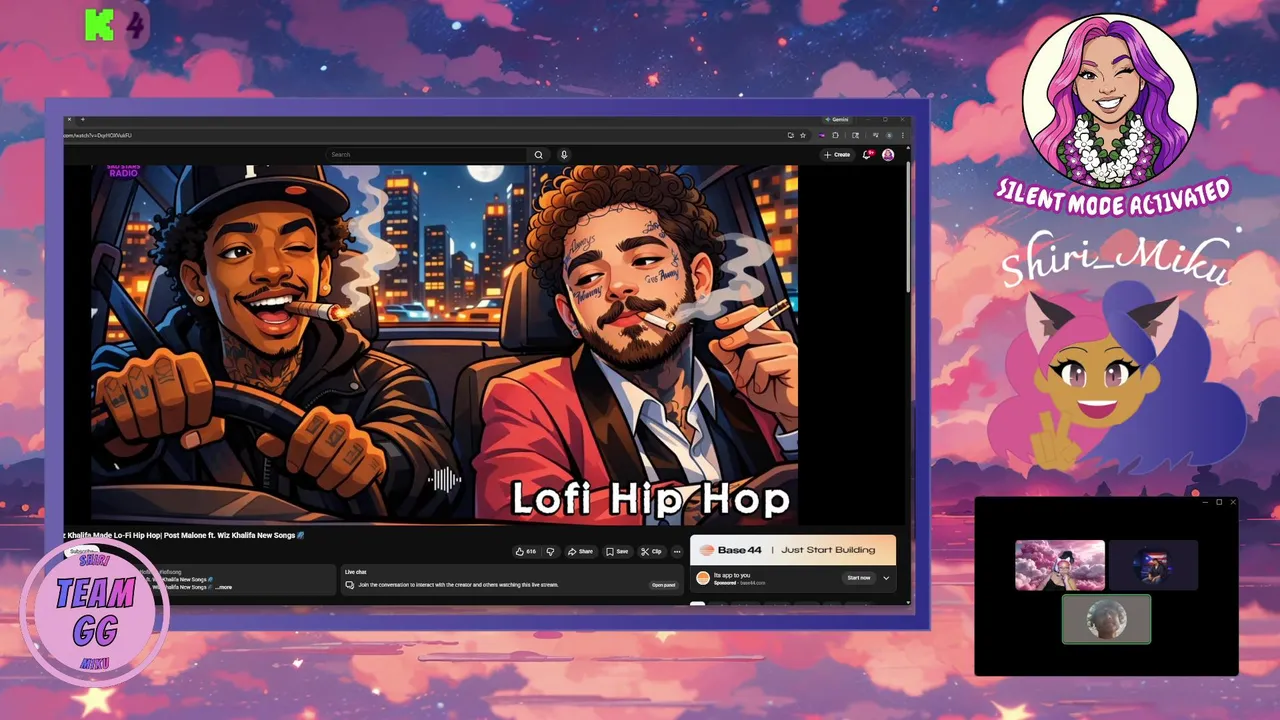Click the browser address bar URL
1280x720 pixels.
(98, 135)
